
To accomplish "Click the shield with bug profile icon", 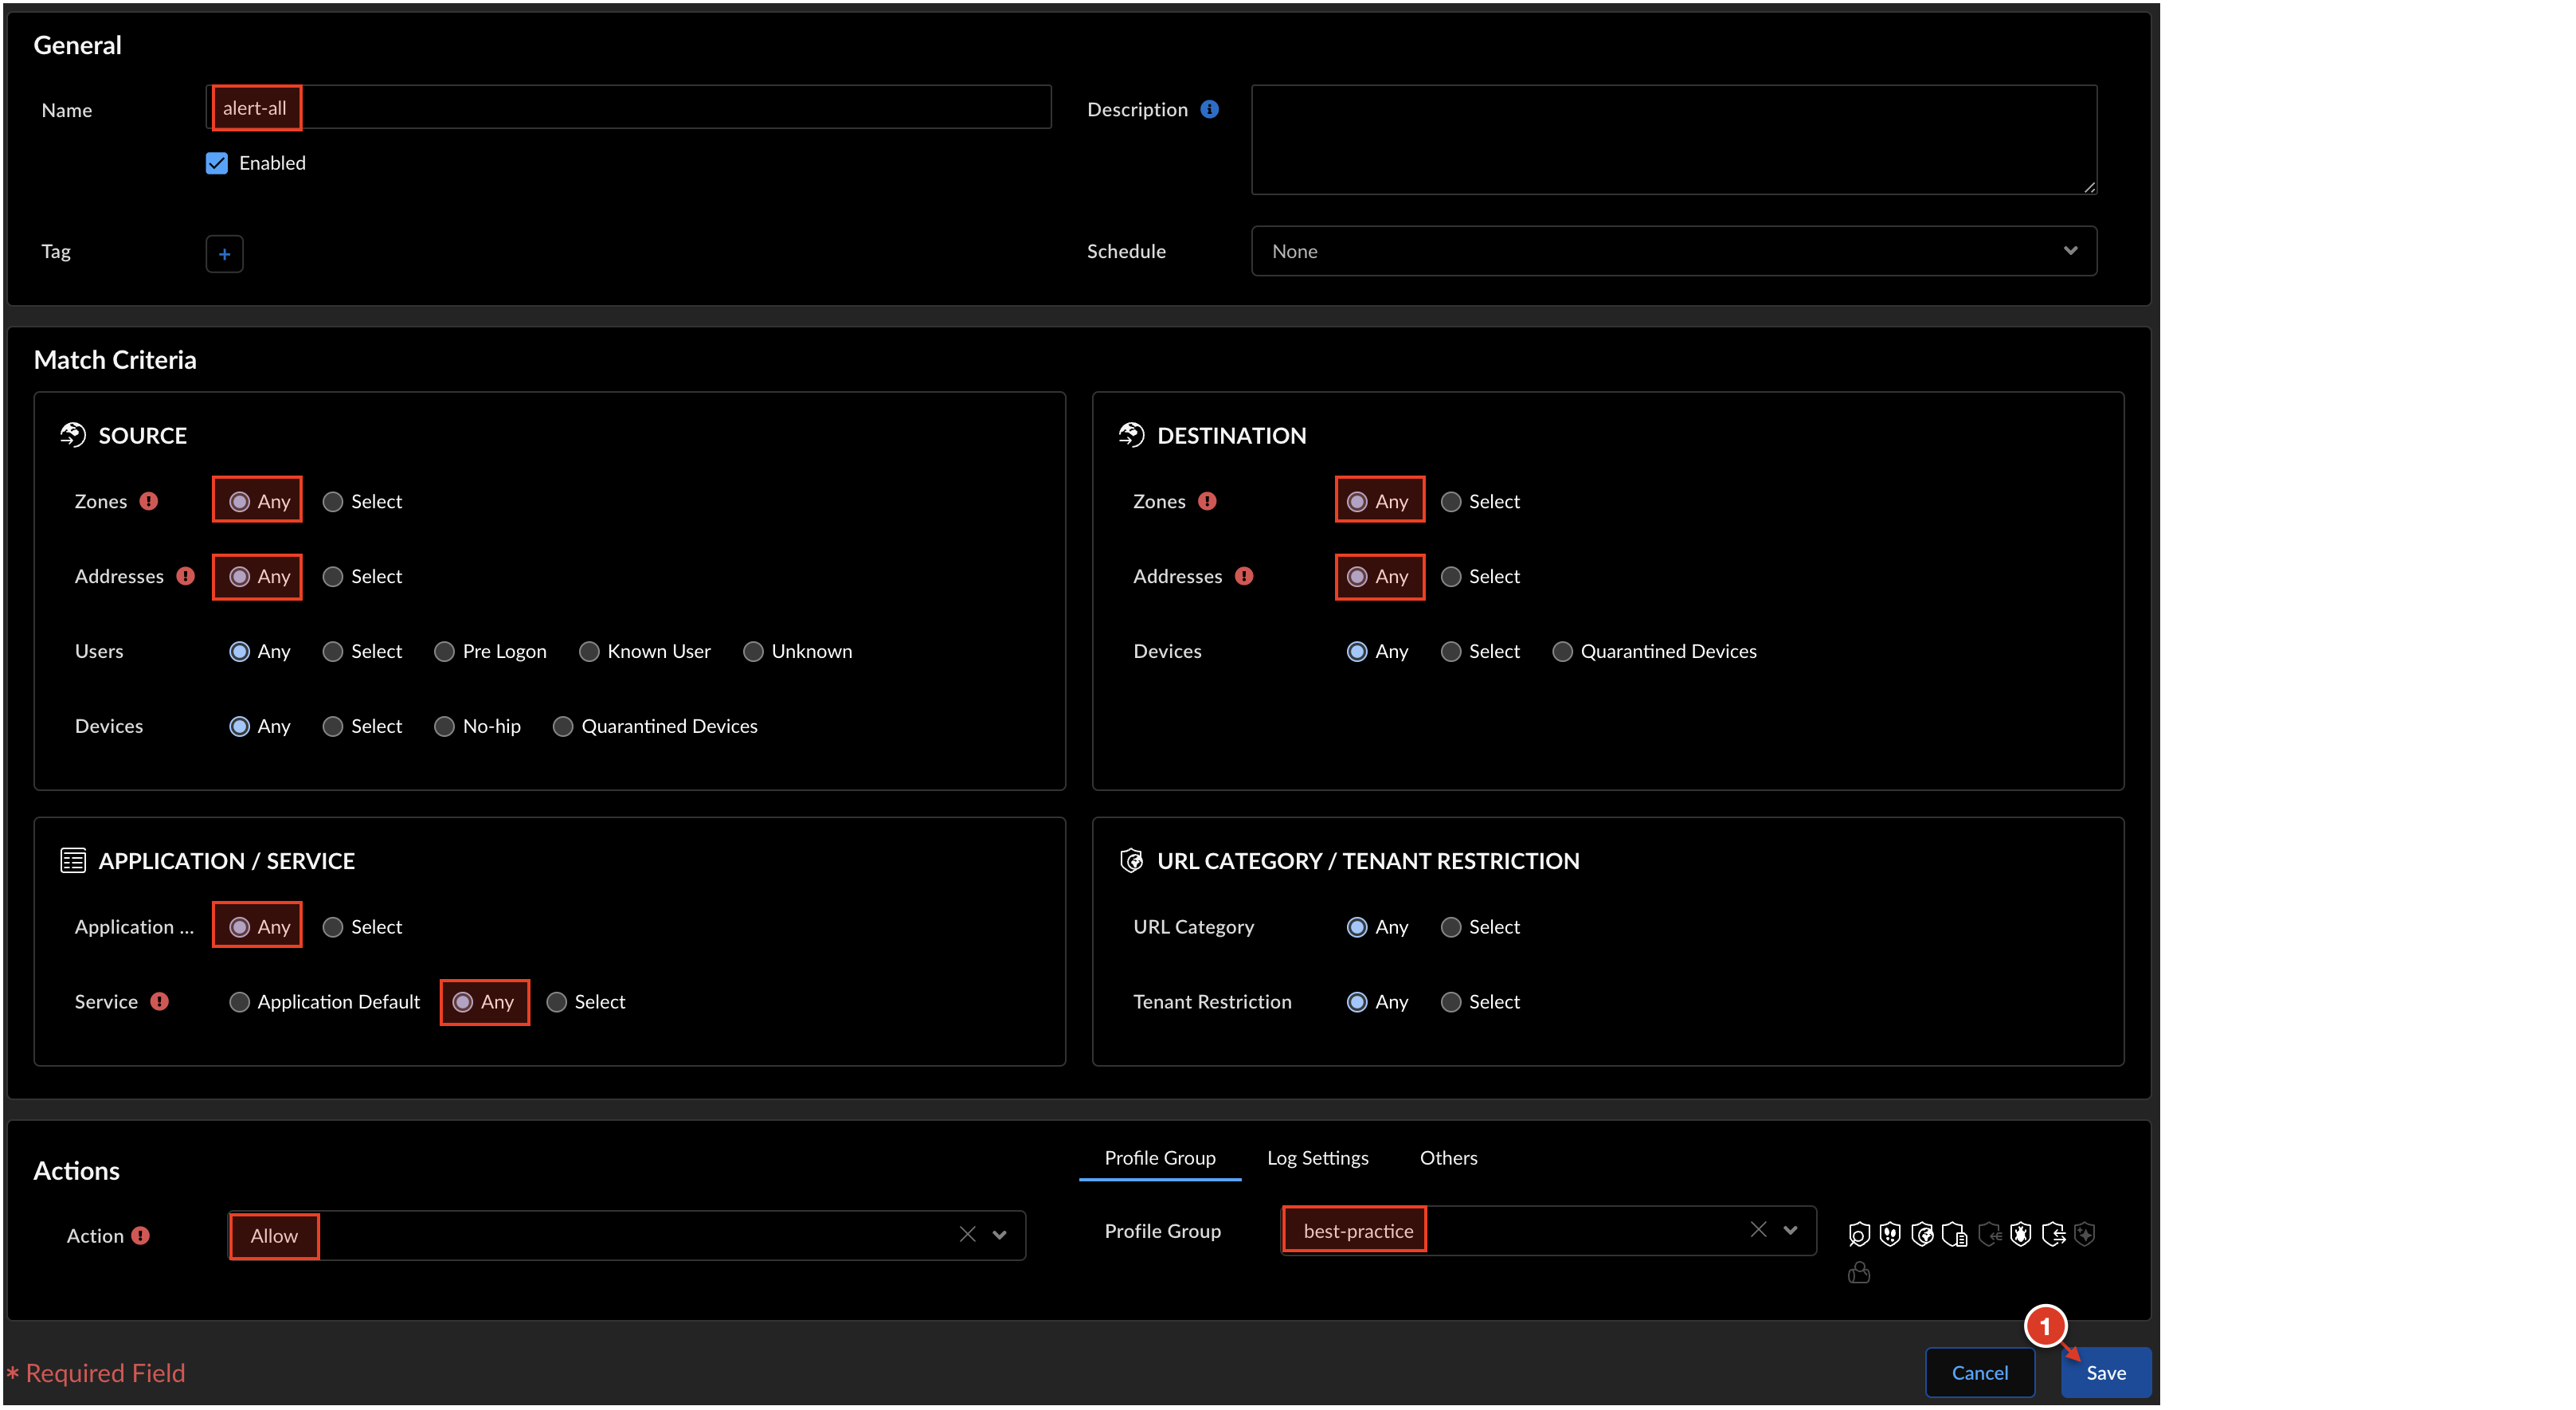I will tap(2021, 1235).
